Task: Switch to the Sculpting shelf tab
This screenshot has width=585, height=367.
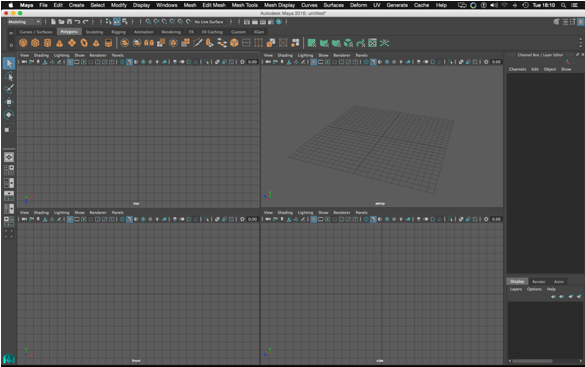Action: tap(94, 32)
